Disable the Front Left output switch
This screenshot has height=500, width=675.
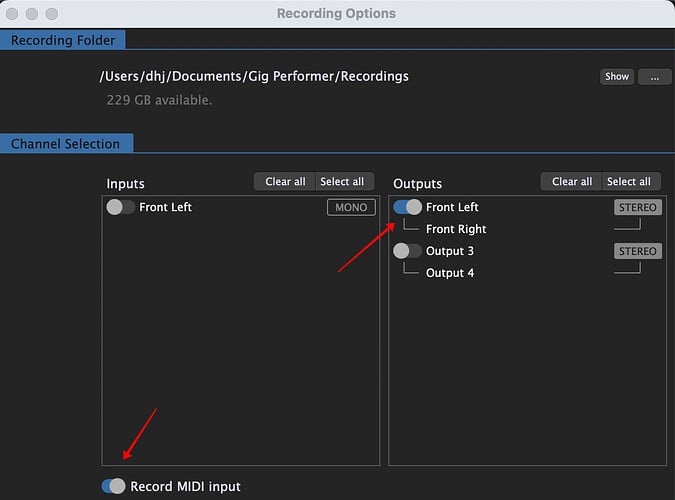407,207
